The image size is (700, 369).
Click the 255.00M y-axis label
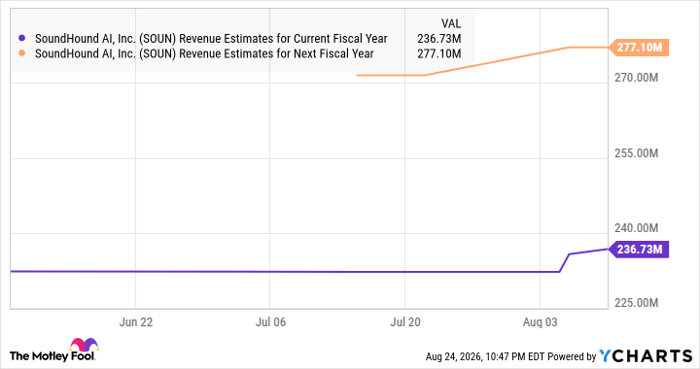pos(636,153)
